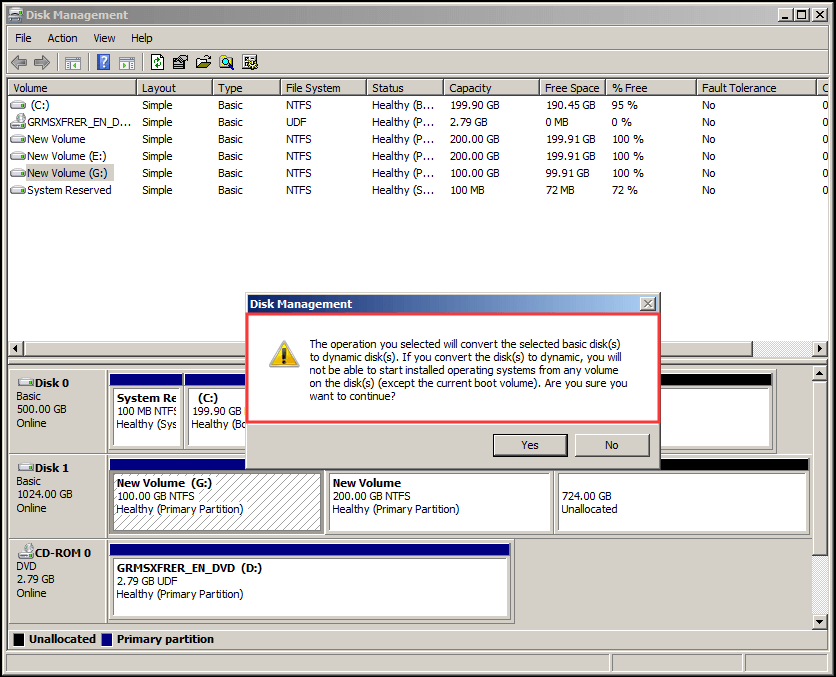836x677 pixels.
Task: Select the New Volume (E:) row
Action: coord(417,156)
